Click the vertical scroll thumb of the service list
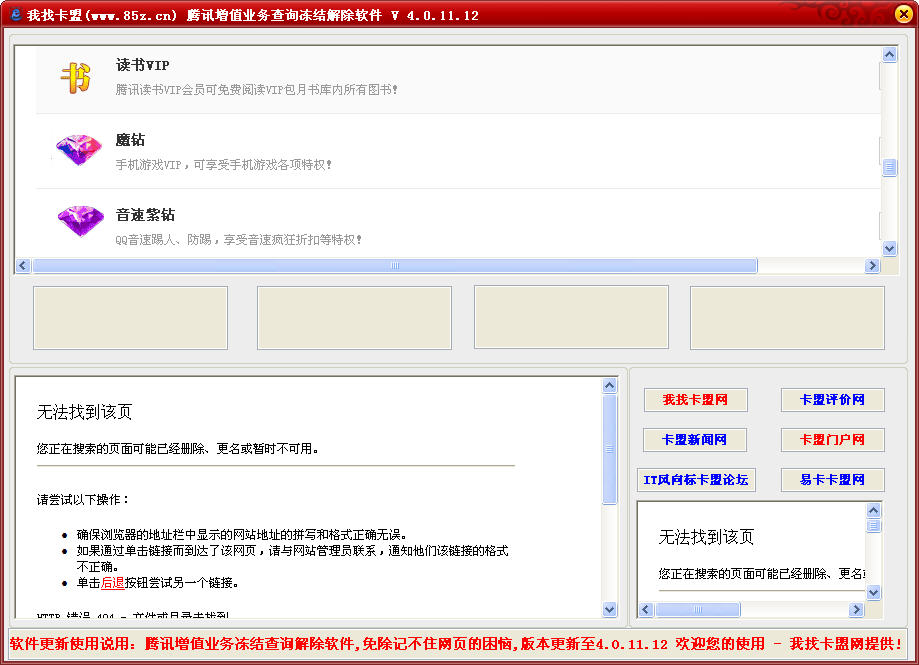Viewport: 919px width, 665px height. click(x=889, y=168)
